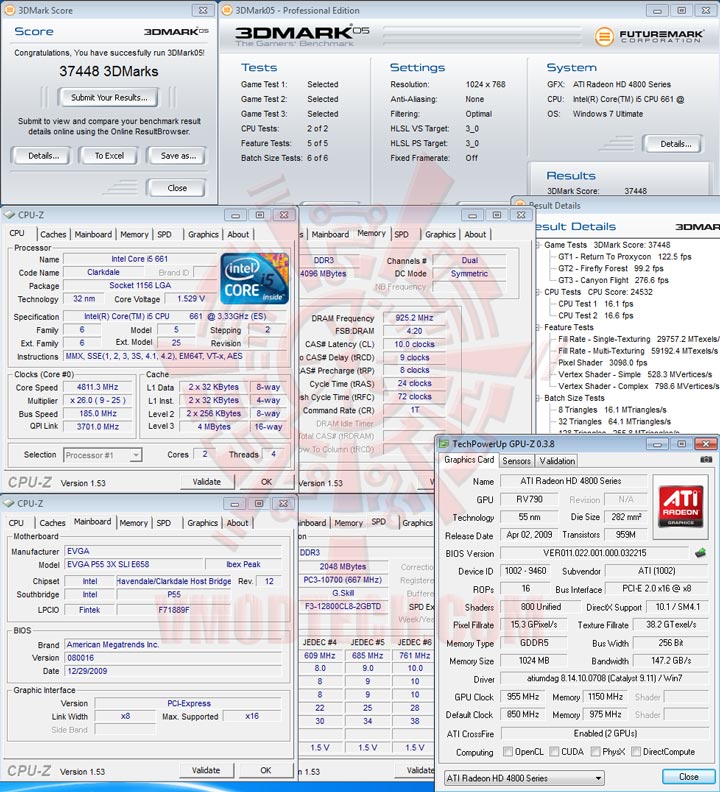Select the Pixel Shader 3098.0 fps row
This screenshot has width=720, height=792.
pyautogui.click(x=602, y=363)
